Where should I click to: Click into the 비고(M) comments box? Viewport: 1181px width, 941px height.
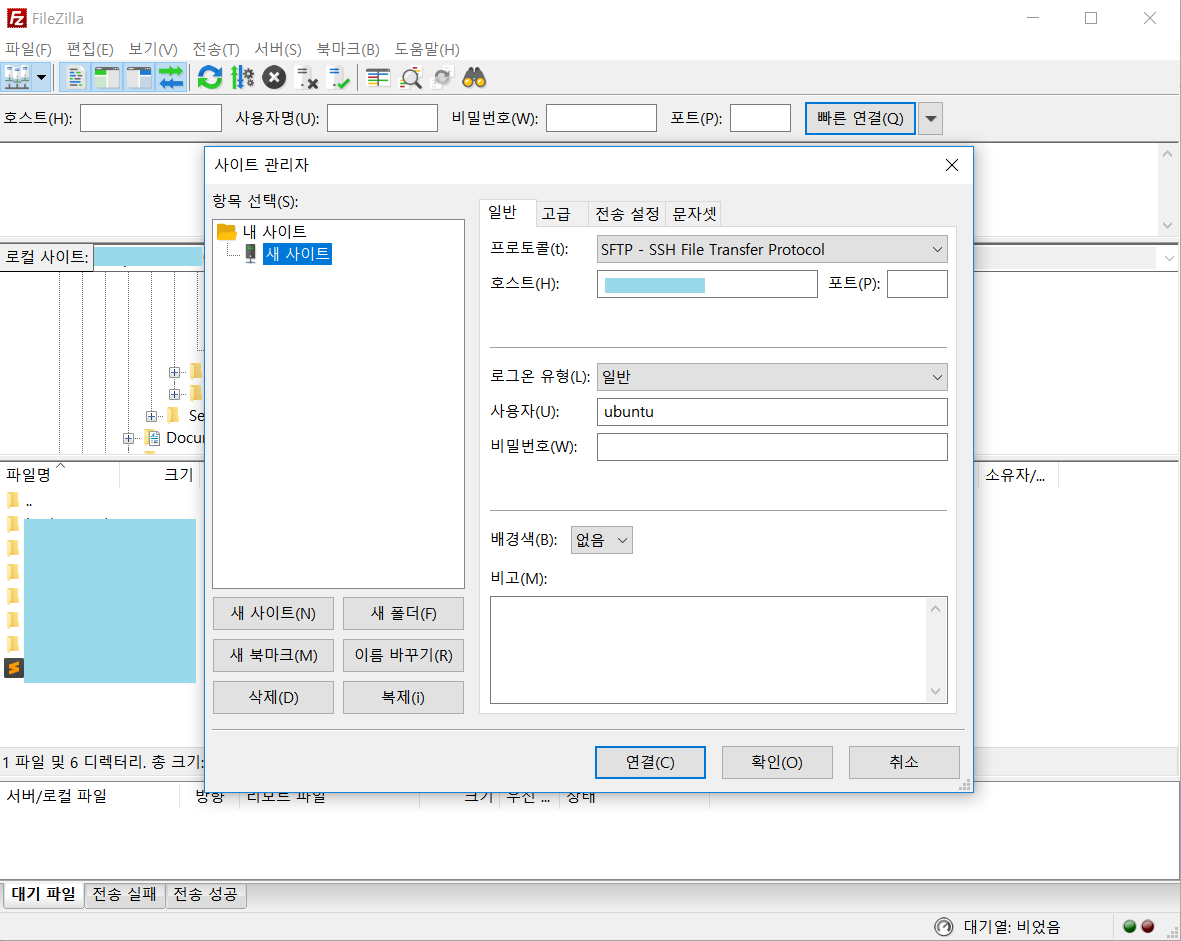pos(719,650)
